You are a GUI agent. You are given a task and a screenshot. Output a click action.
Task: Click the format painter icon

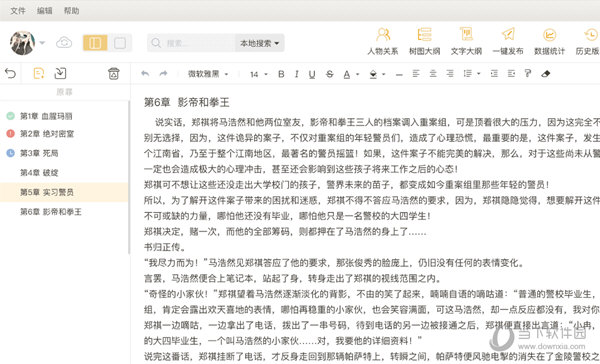(528, 73)
